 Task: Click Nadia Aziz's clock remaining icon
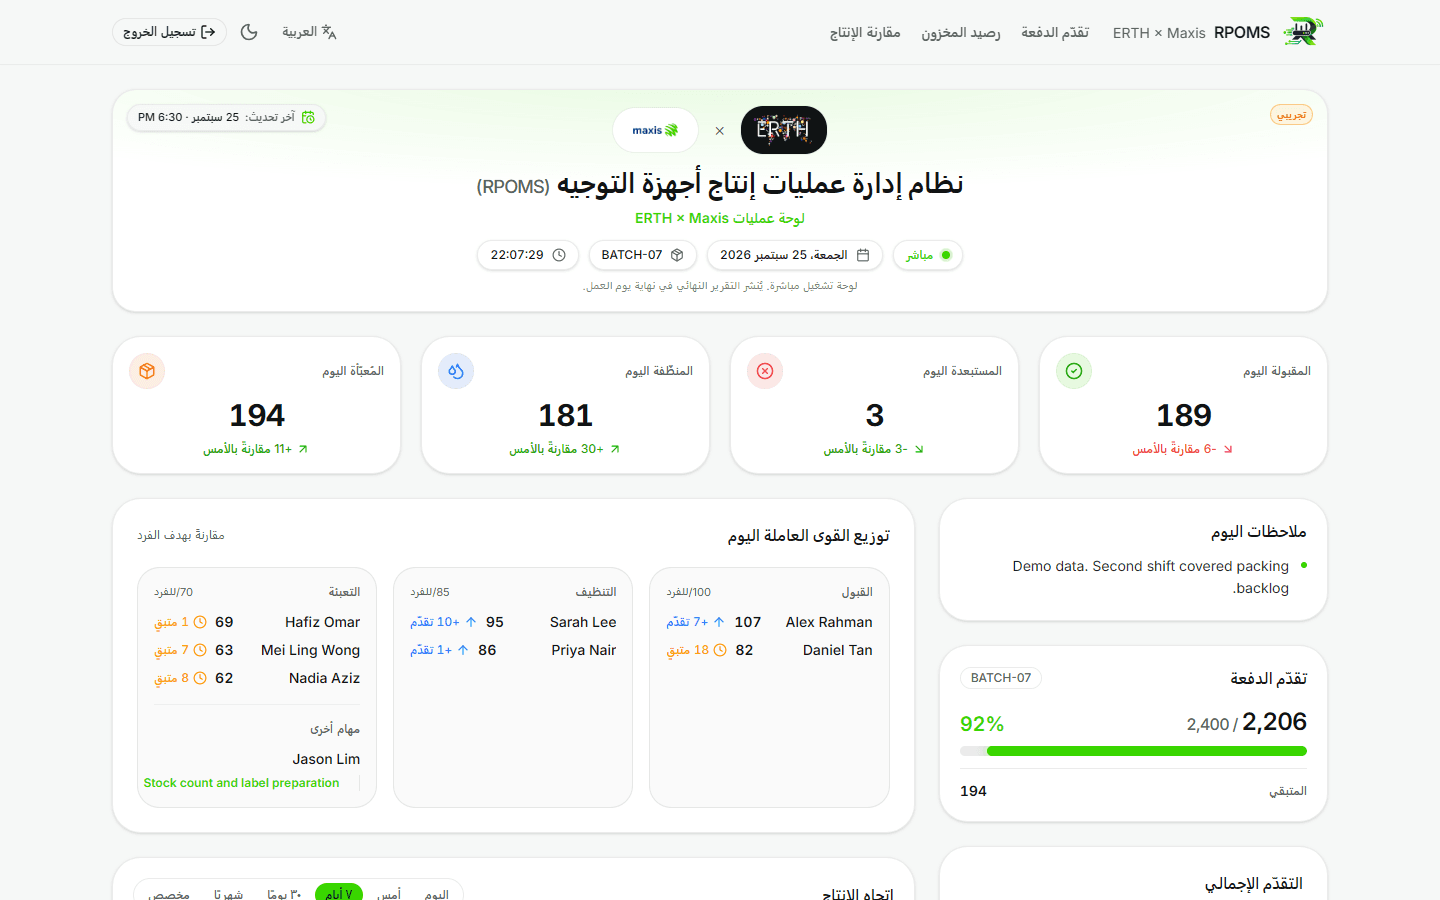tap(200, 678)
